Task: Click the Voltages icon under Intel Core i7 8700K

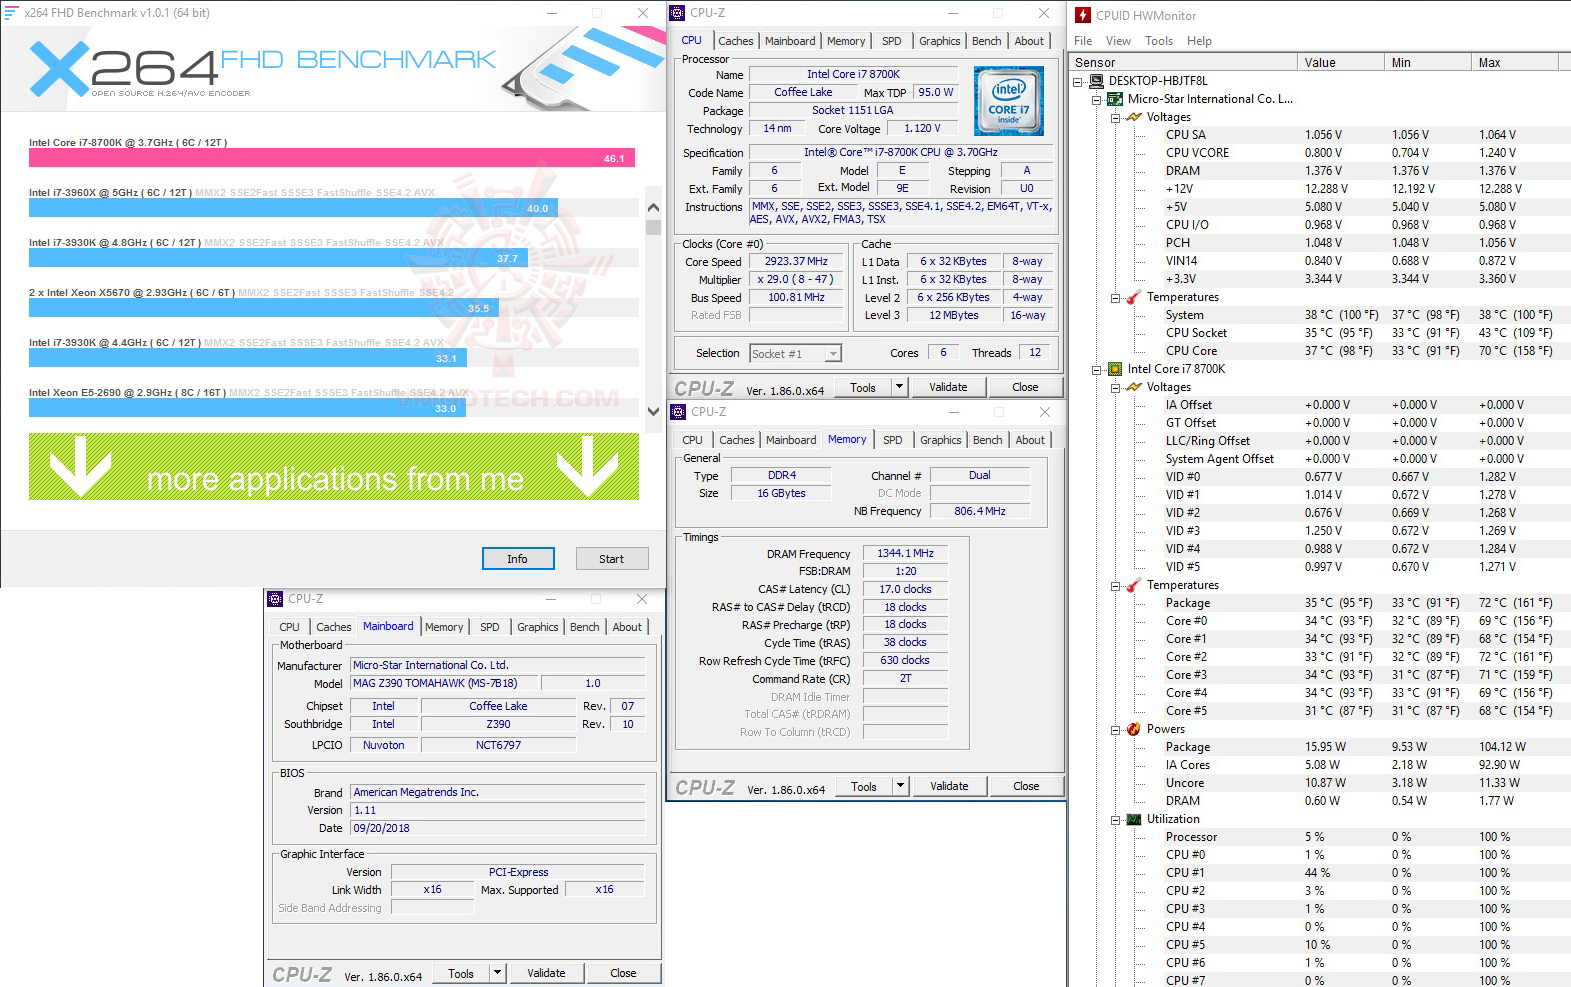Action: tap(1134, 387)
